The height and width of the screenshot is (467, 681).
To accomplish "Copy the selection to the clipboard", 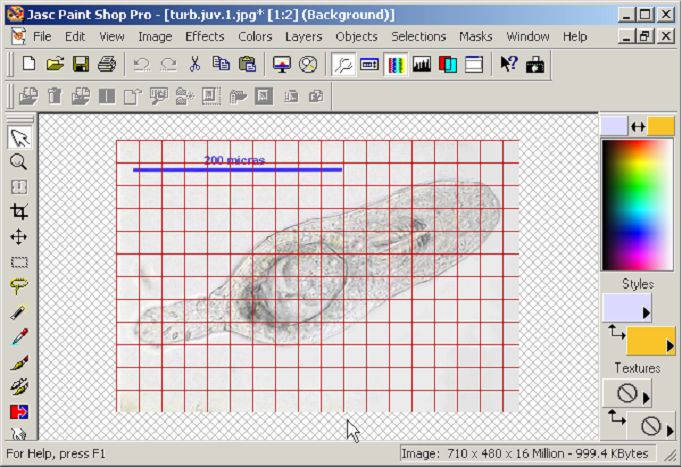I will click(x=221, y=64).
